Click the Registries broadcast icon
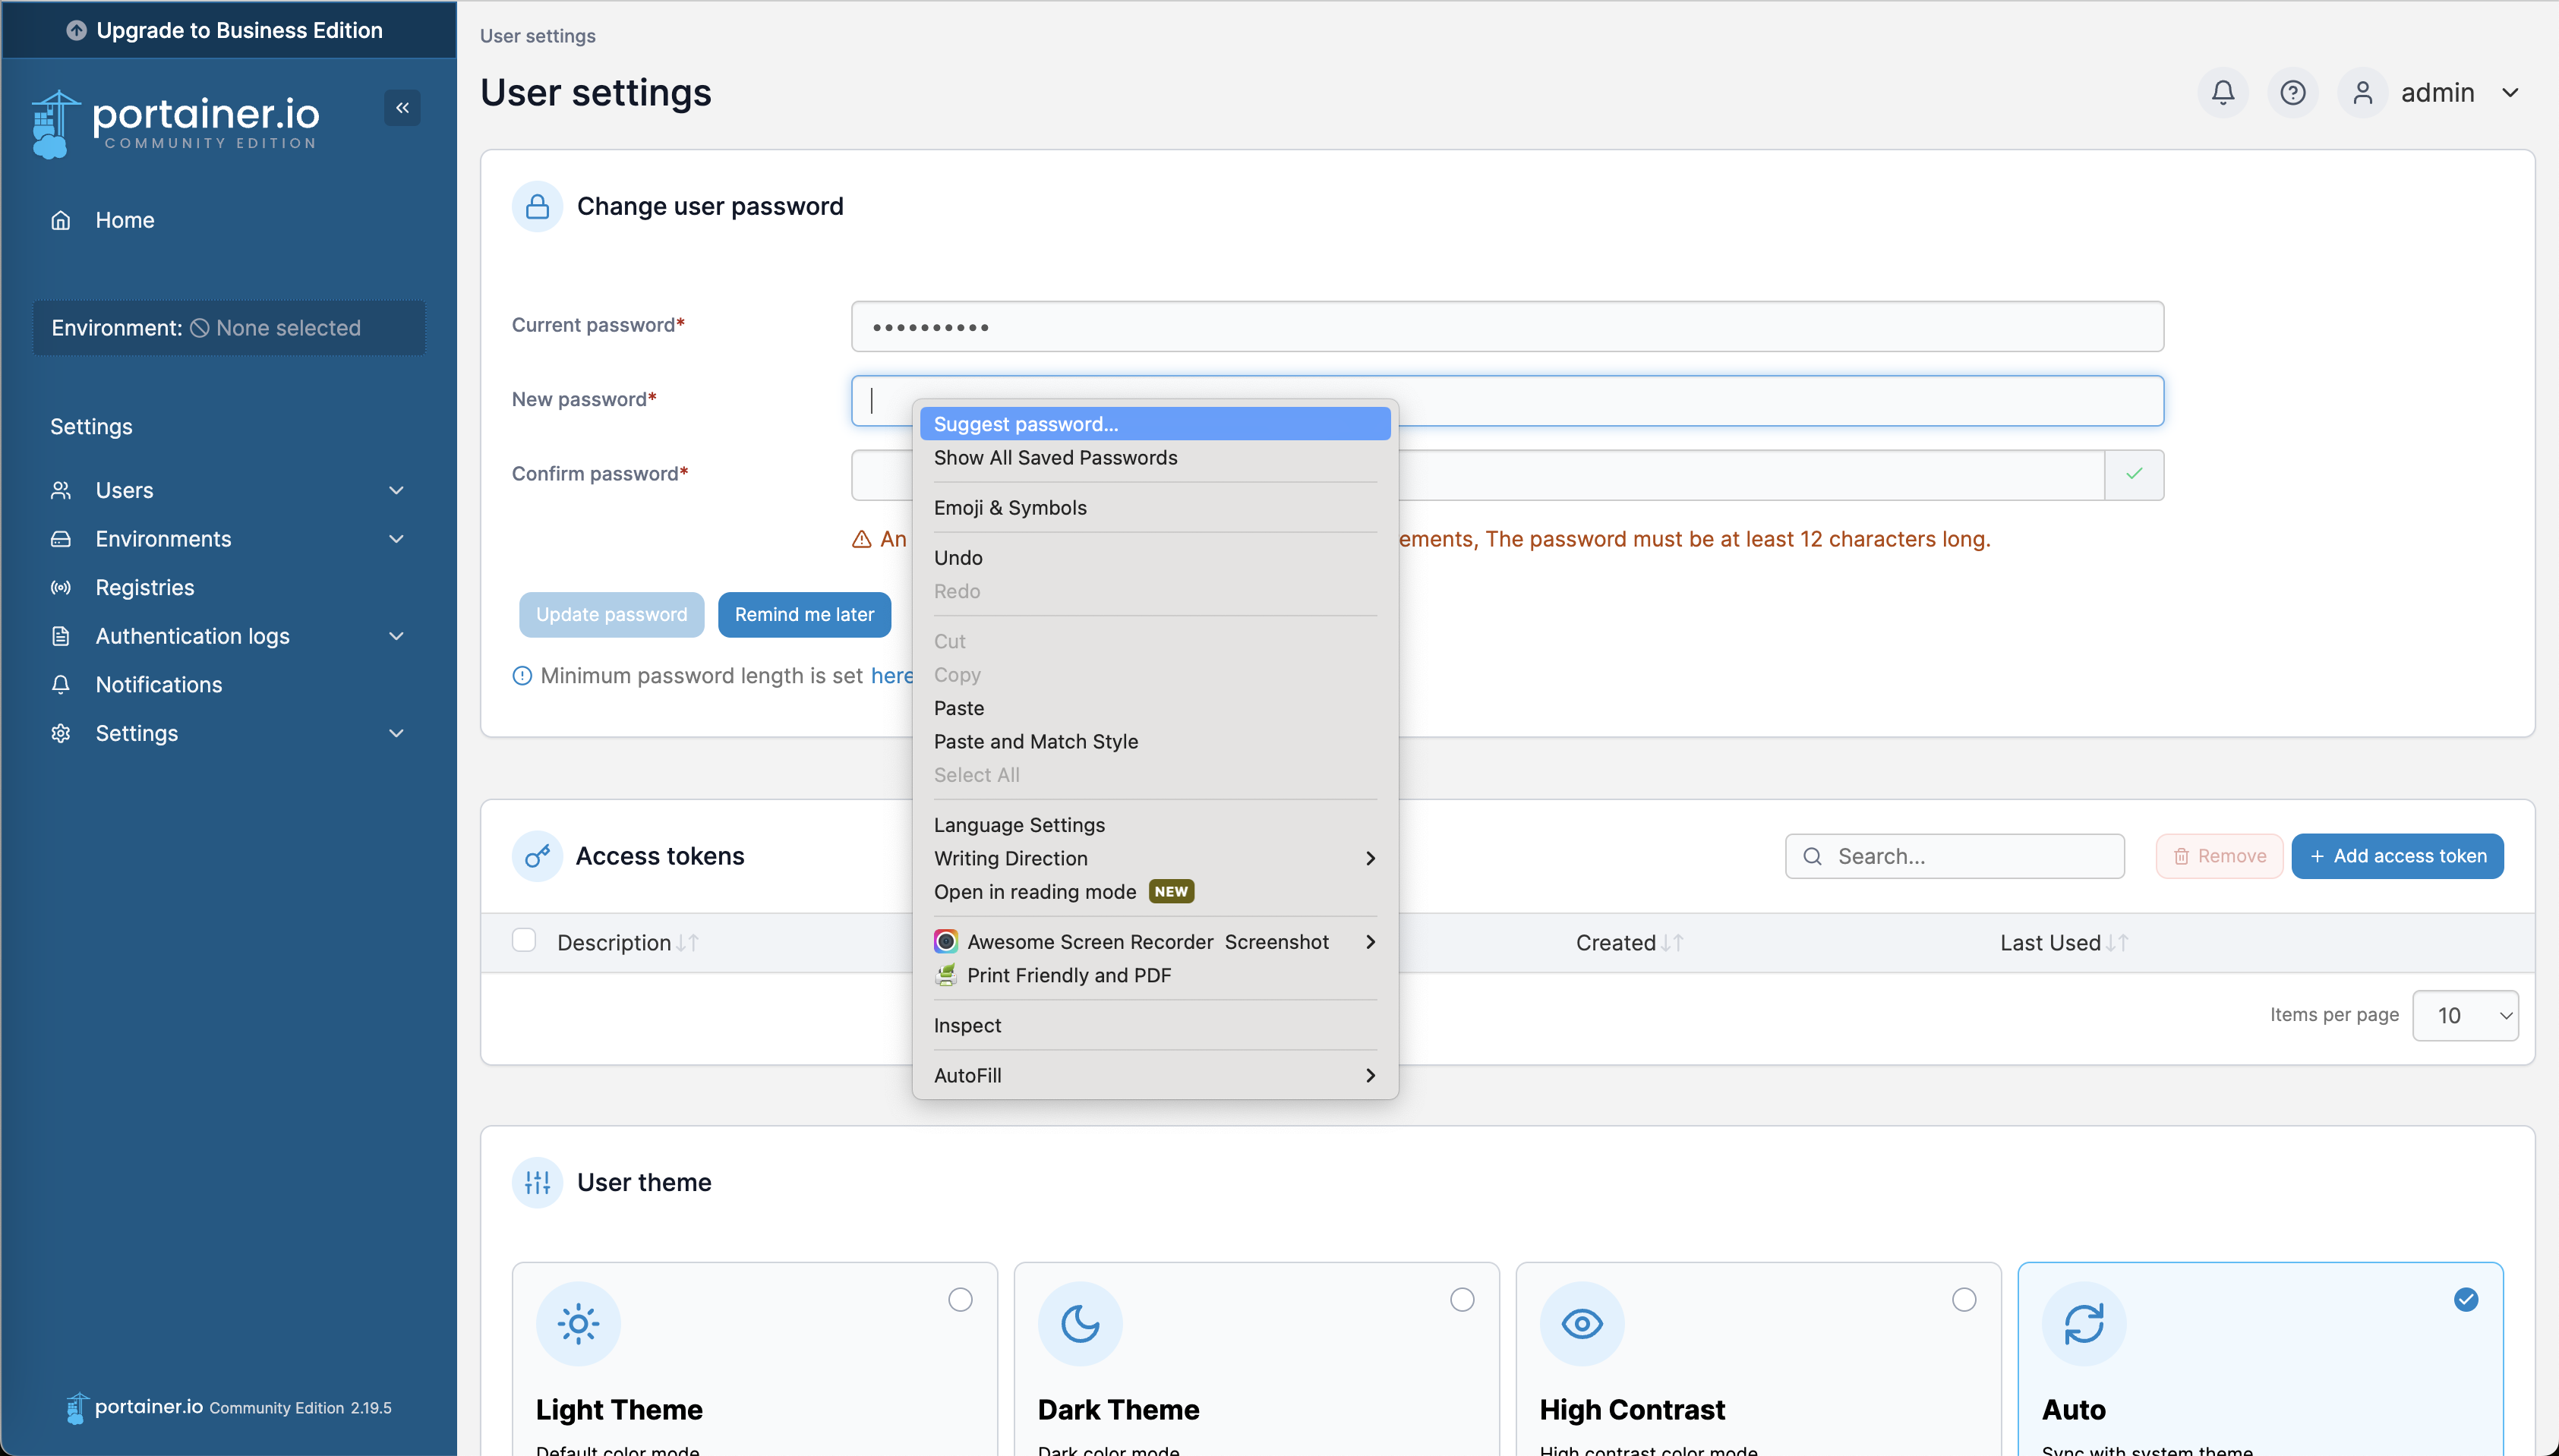The width and height of the screenshot is (2559, 1456). 61,588
